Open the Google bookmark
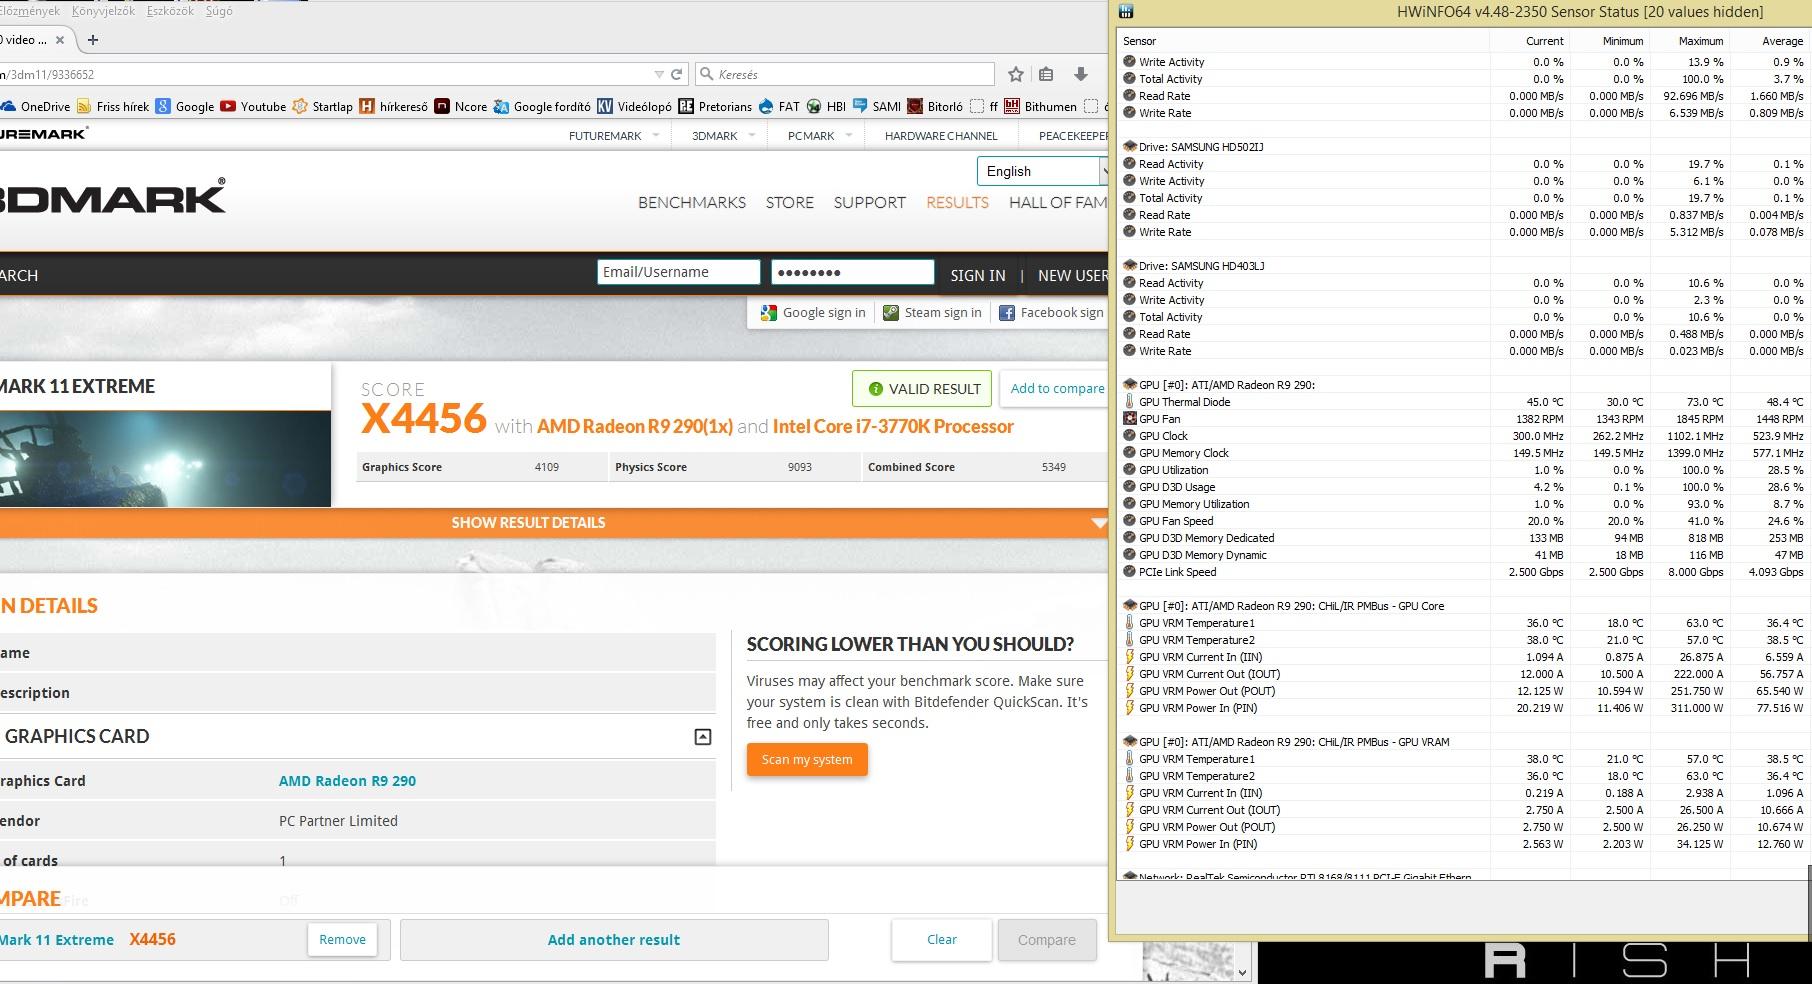1812x984 pixels. [185, 106]
